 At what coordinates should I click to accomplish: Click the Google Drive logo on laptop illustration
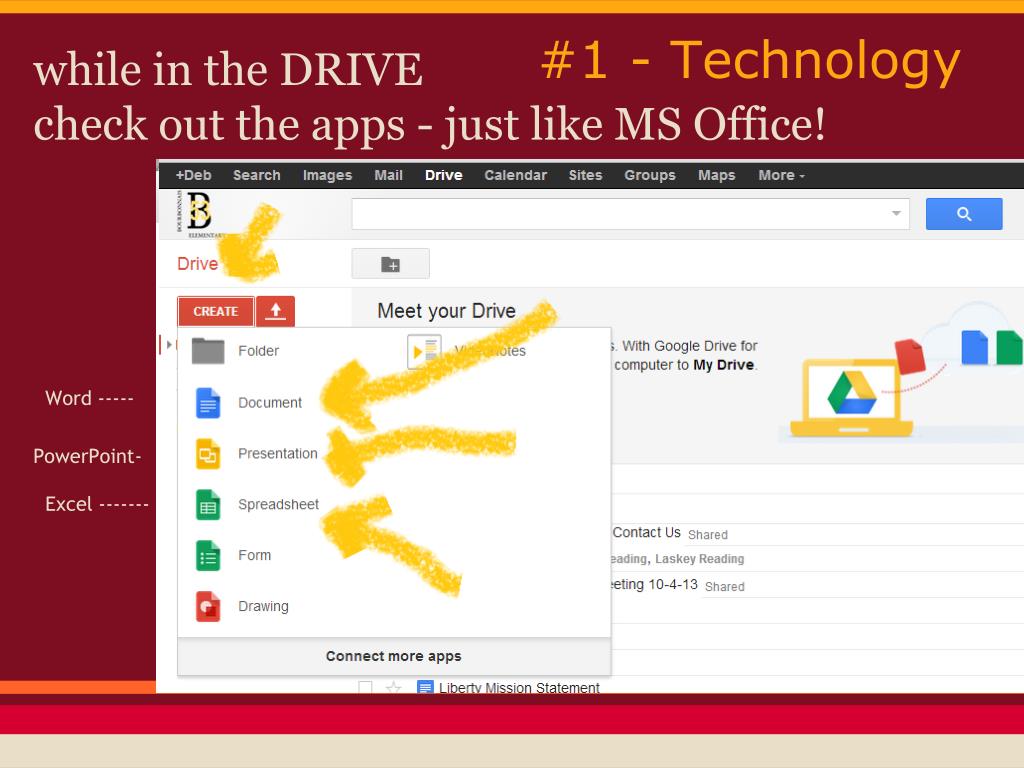(851, 392)
